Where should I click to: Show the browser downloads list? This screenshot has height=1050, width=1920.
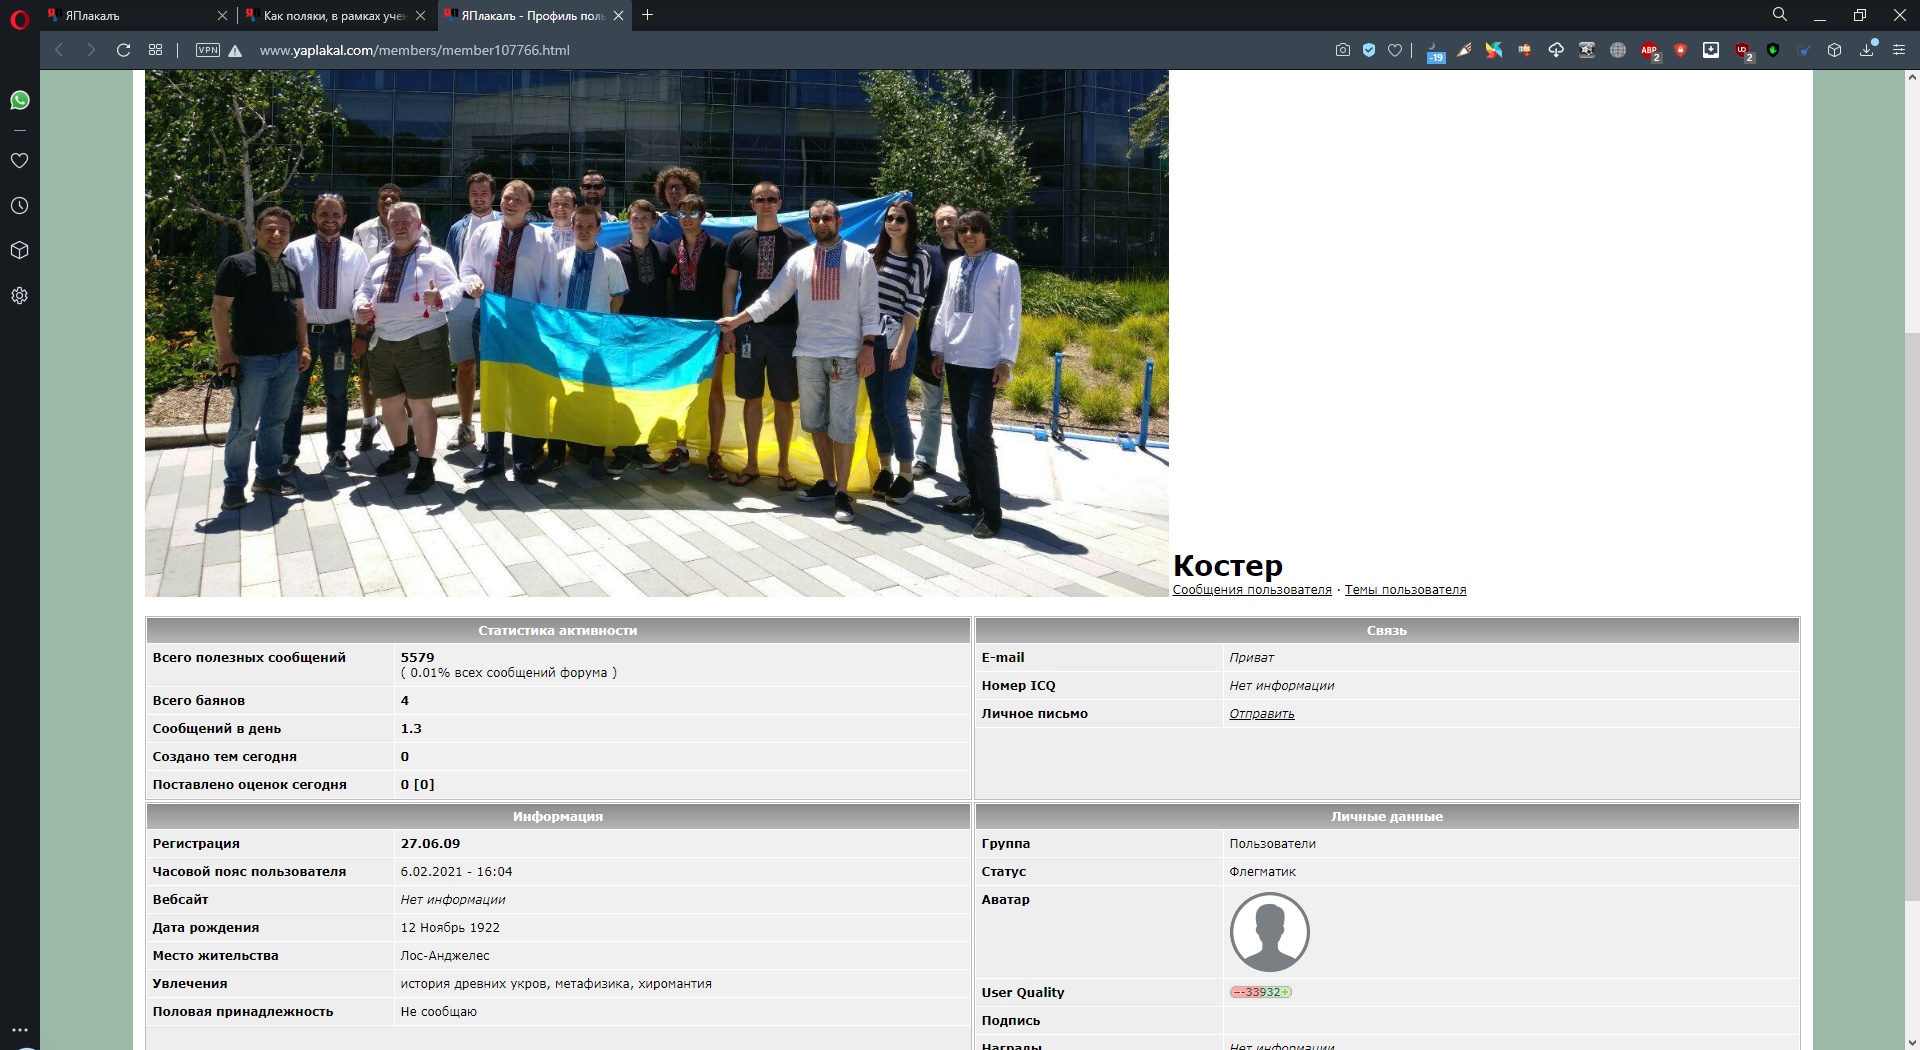(x=1867, y=49)
